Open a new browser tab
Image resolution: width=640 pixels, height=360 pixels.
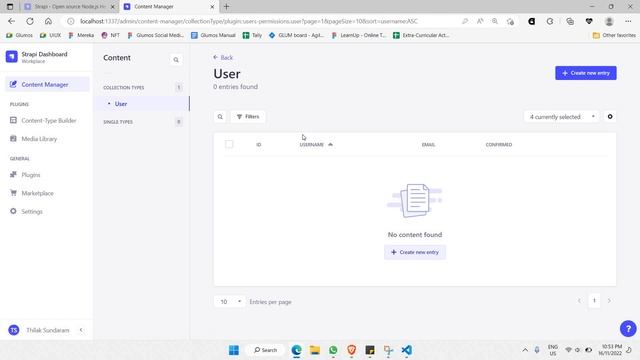pyautogui.click(x=227, y=7)
